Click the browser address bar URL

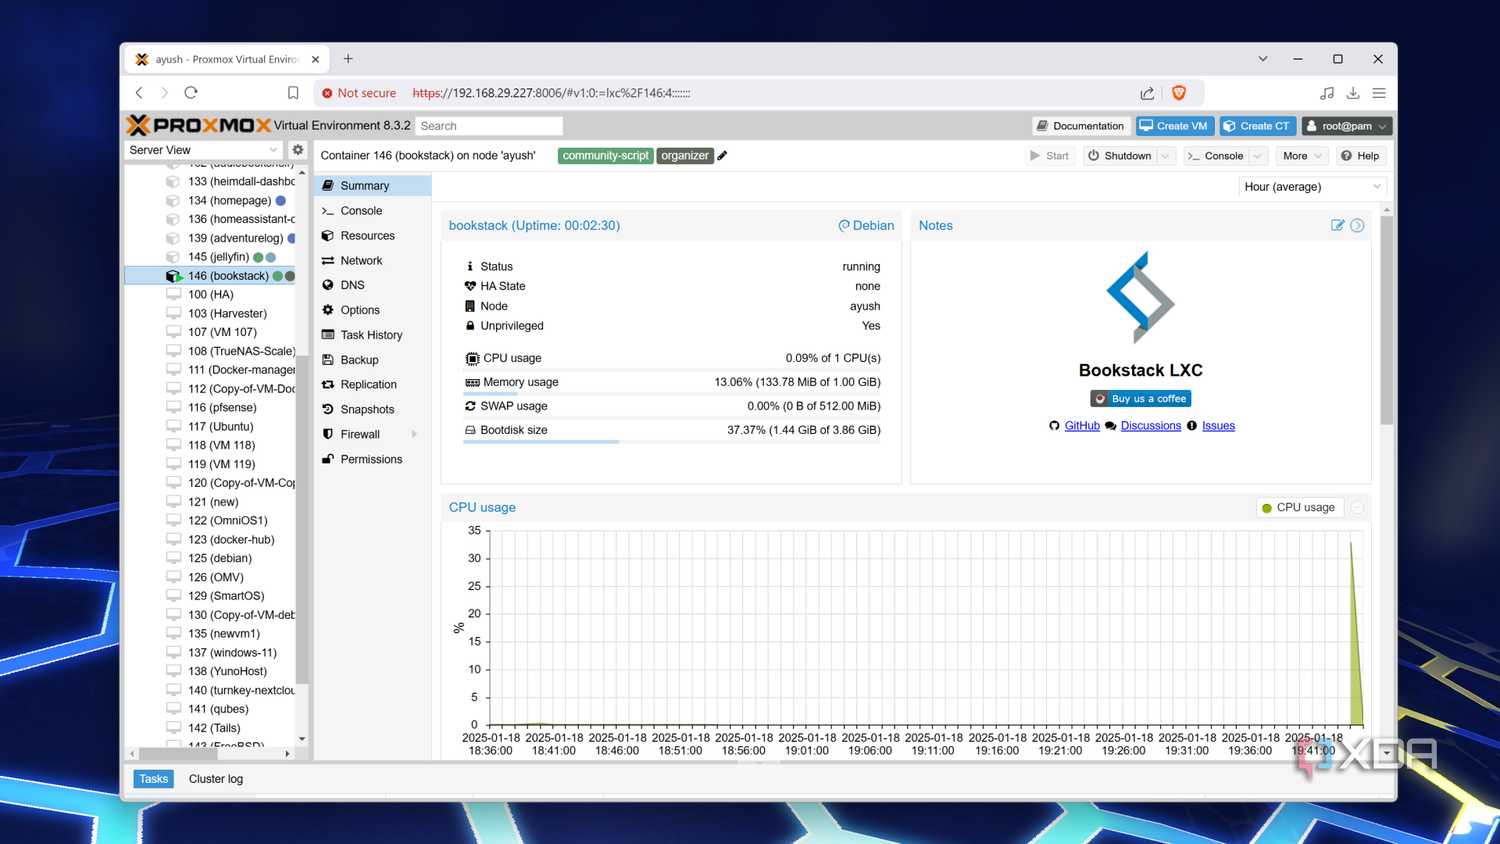coord(551,93)
